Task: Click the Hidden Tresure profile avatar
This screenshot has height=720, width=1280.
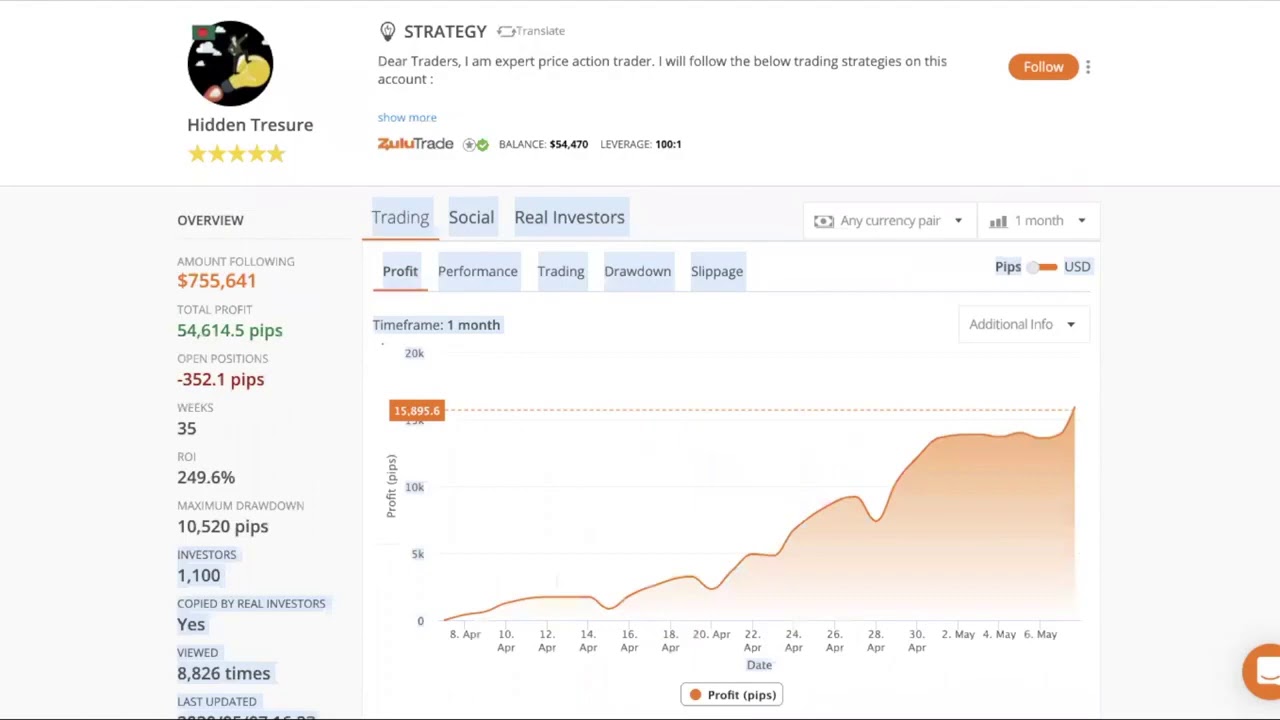Action: 230,63
